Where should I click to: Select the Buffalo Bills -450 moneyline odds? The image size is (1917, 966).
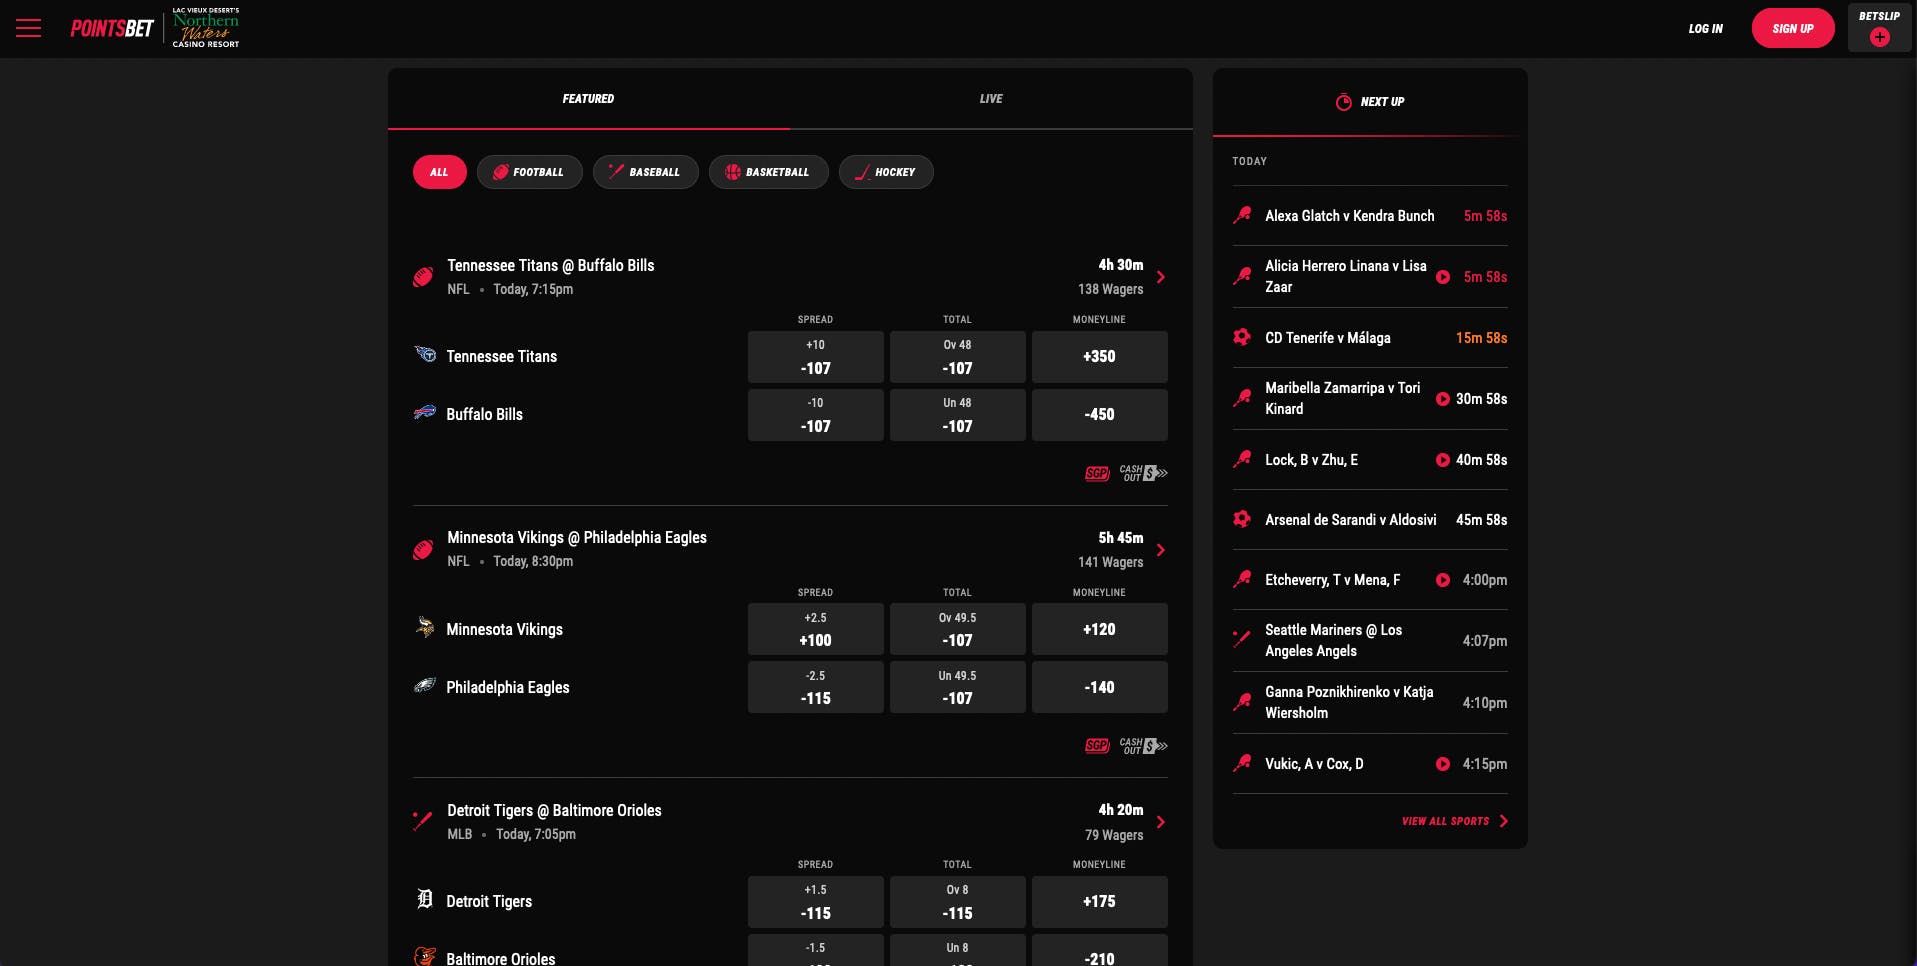1099,414
